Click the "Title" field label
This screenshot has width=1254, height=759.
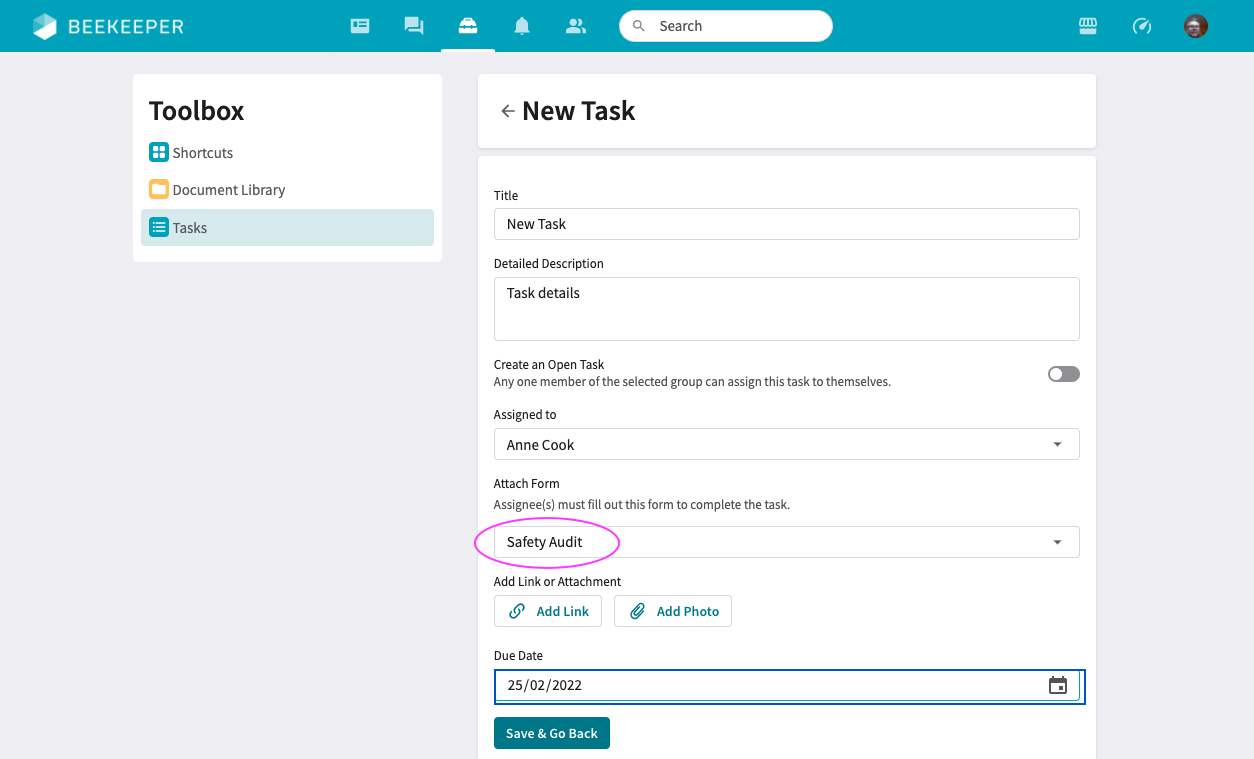(x=506, y=195)
